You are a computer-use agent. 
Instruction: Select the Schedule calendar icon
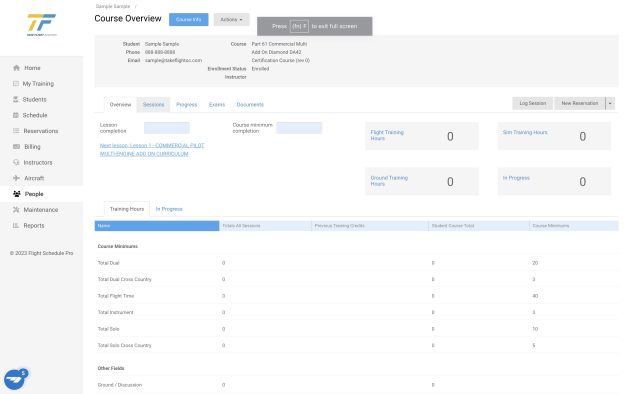(16, 115)
